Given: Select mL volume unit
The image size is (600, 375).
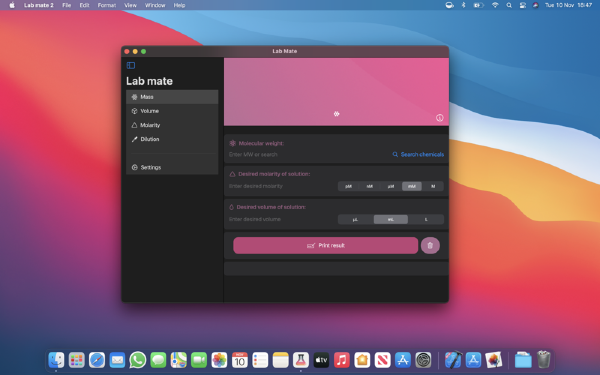Looking at the screenshot, I should click(391, 219).
